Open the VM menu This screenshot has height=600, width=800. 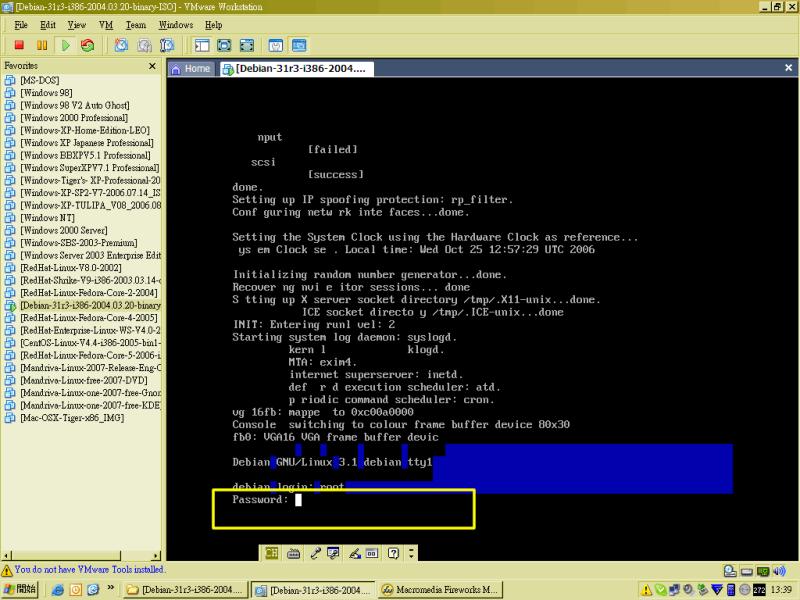(106, 25)
